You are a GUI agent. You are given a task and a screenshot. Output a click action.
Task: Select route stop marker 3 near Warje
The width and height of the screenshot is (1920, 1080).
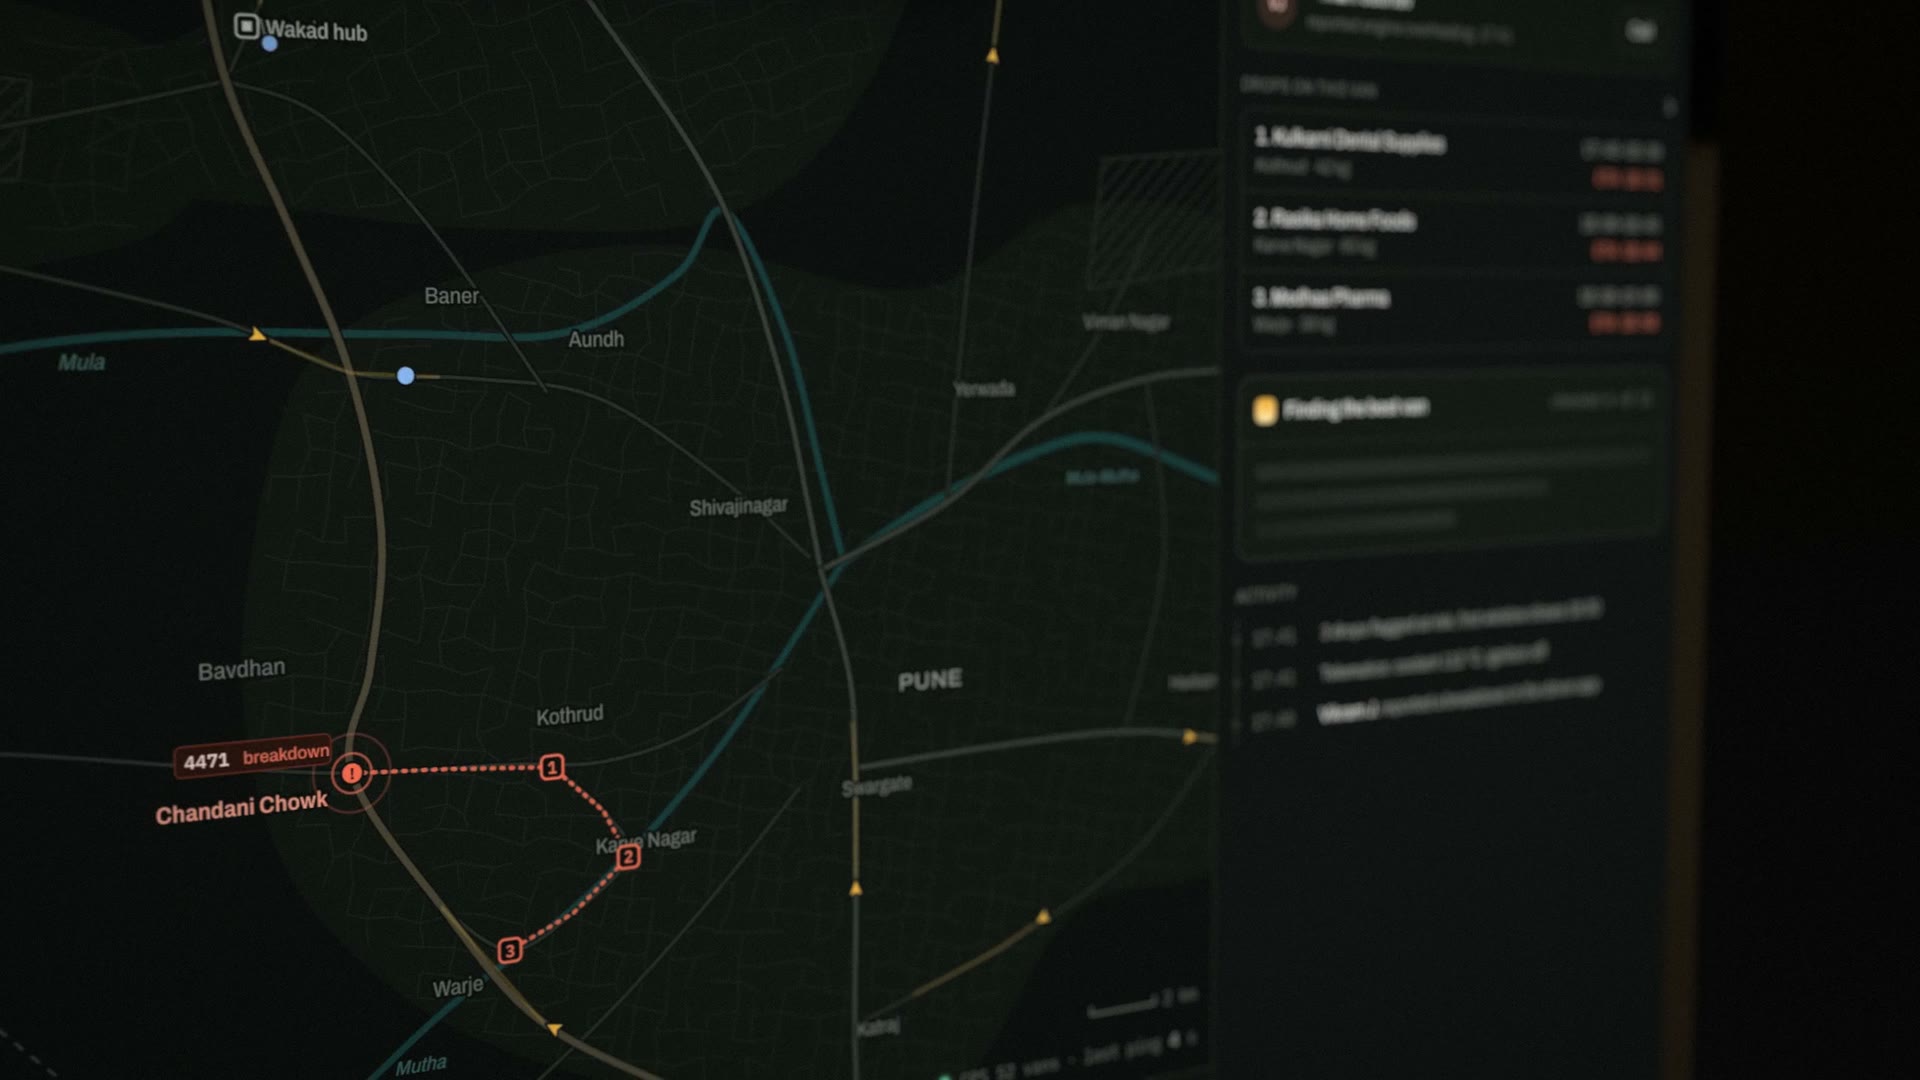[510, 950]
